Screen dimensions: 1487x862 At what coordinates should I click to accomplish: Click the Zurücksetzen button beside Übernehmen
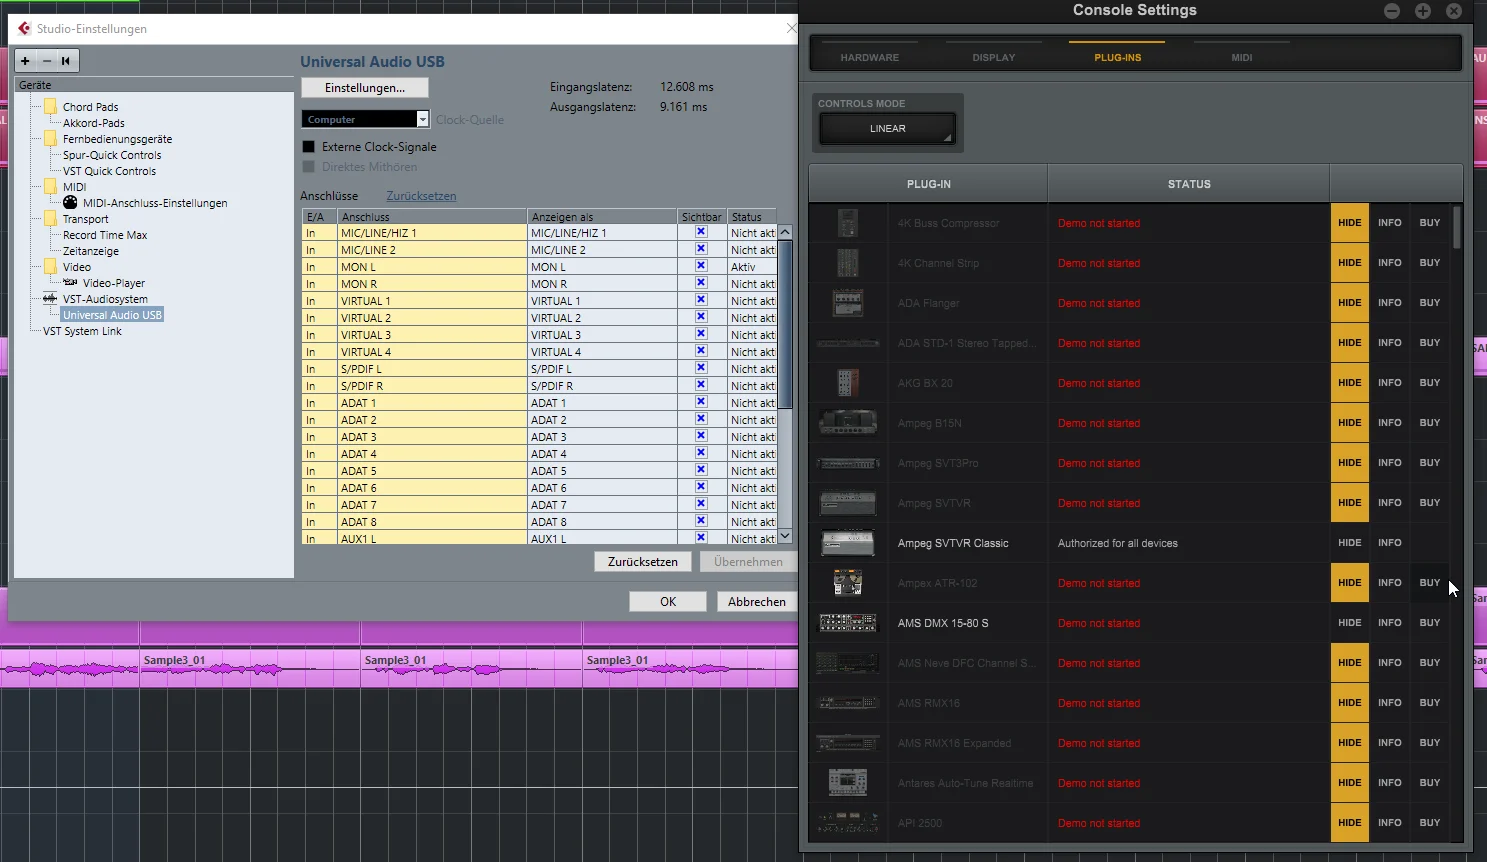(x=643, y=562)
